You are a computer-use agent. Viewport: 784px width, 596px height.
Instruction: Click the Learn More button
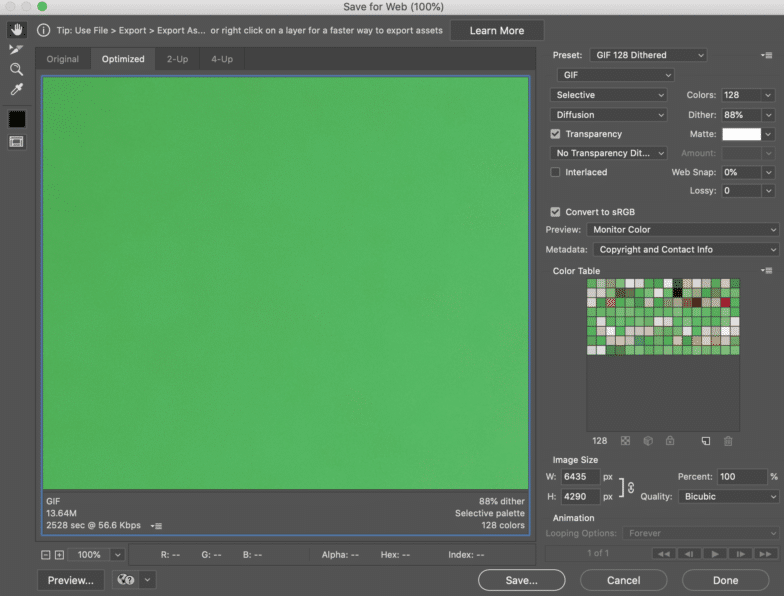tap(497, 30)
